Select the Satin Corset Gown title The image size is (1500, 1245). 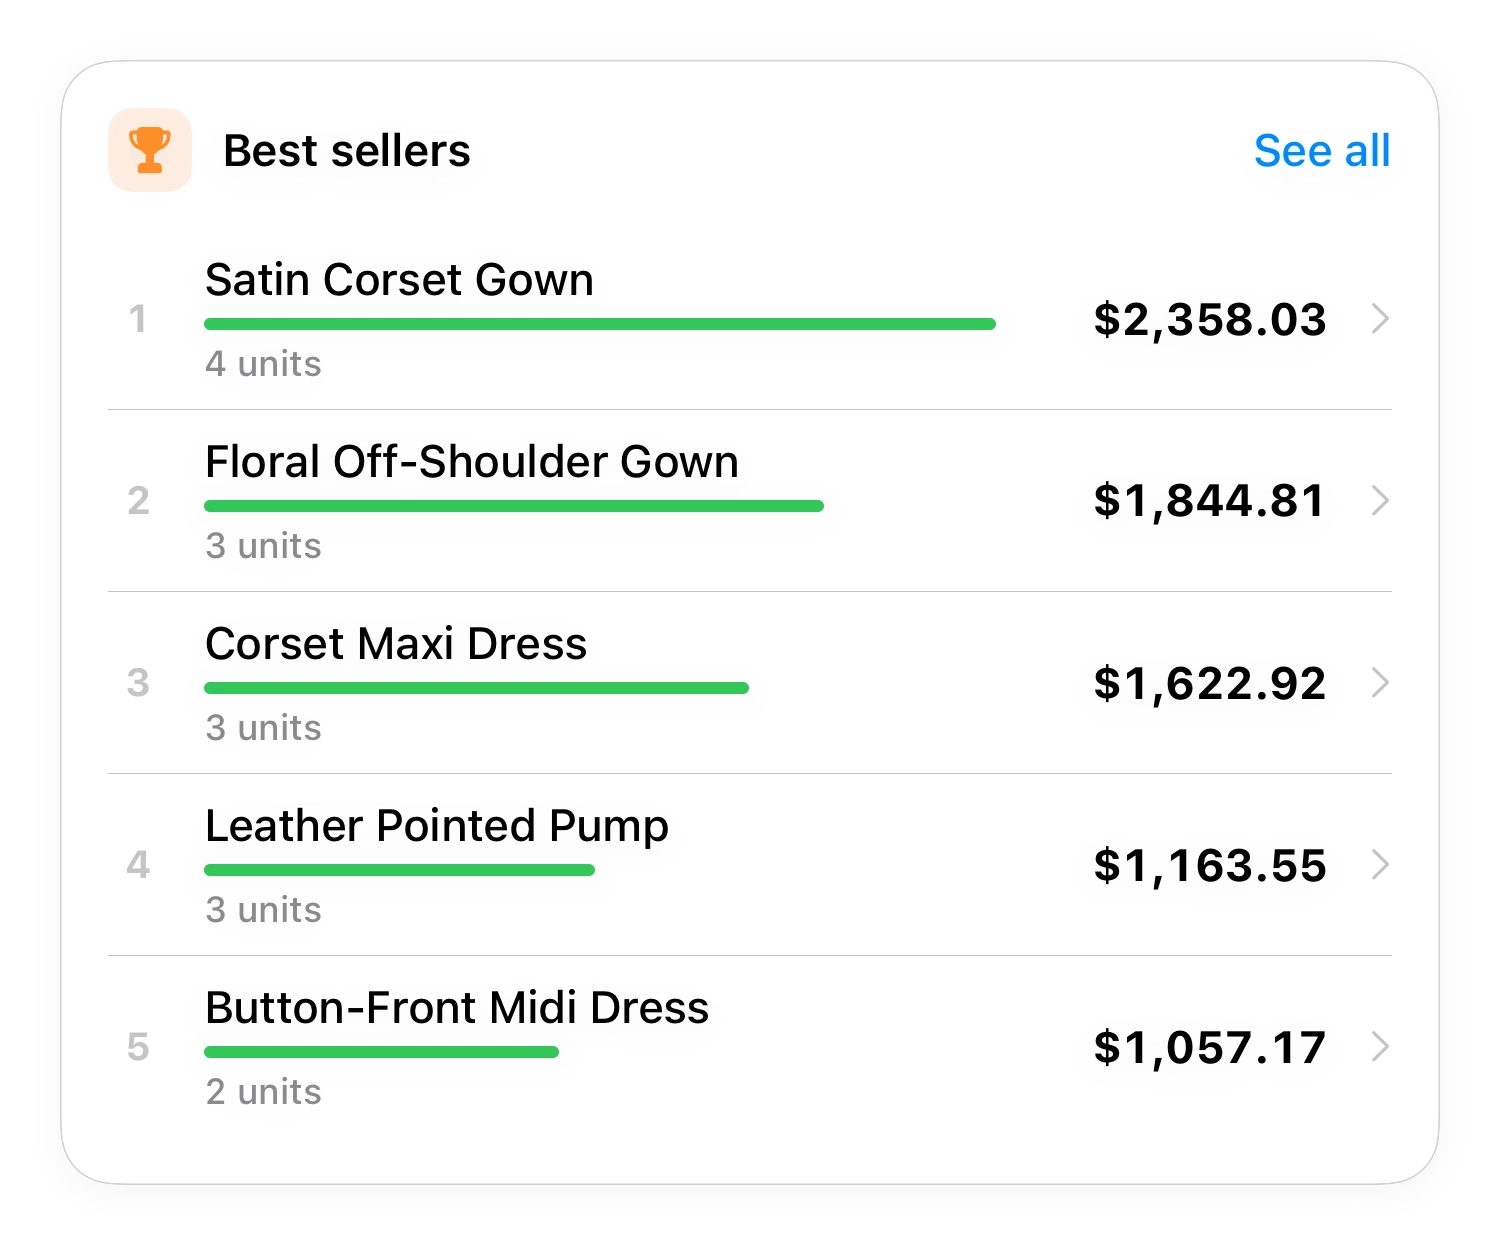[399, 280]
